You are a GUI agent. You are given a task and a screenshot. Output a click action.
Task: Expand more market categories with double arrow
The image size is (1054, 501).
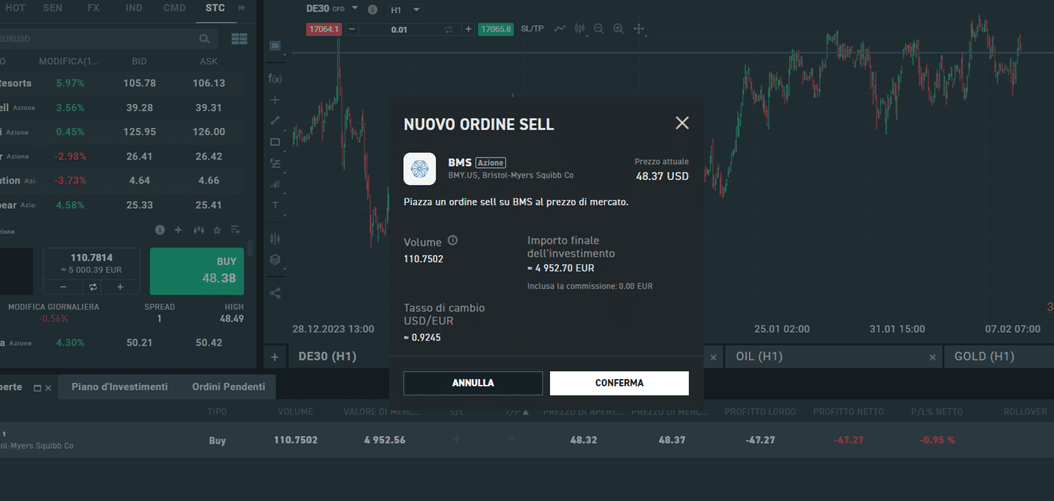(242, 8)
